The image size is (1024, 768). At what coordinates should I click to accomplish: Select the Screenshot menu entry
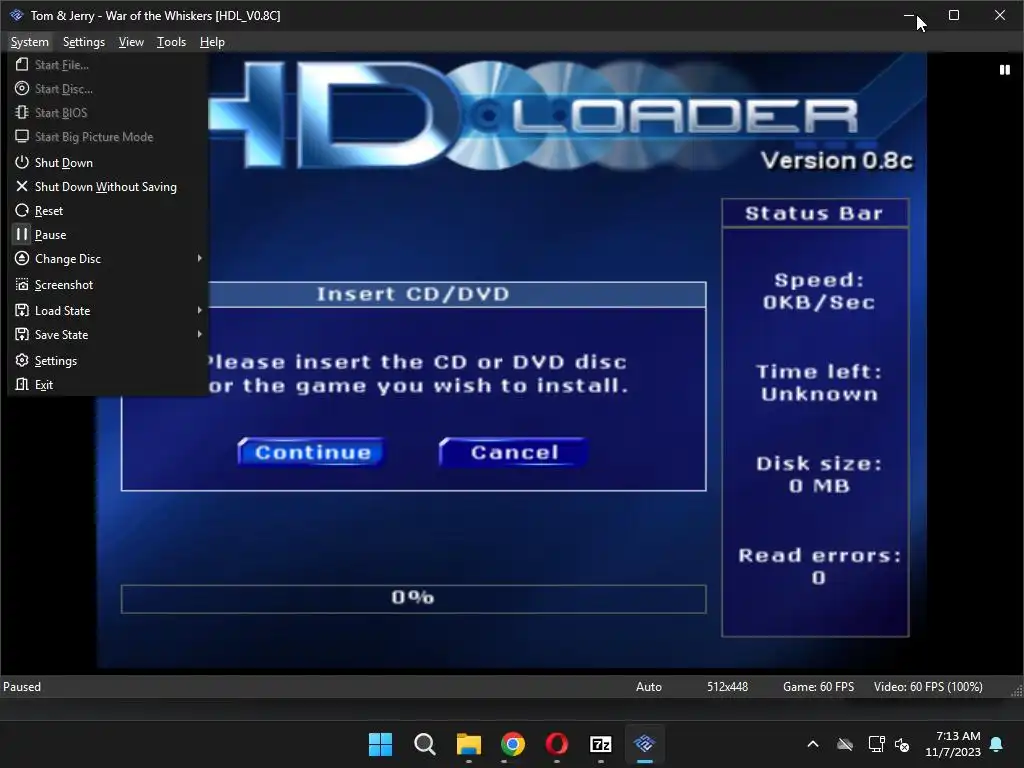[x=108, y=285]
